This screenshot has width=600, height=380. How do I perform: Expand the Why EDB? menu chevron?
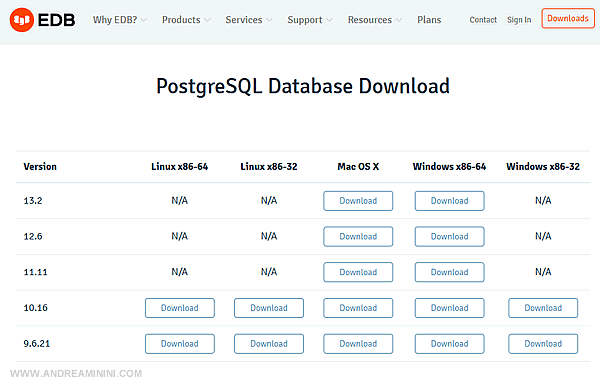coord(144,20)
